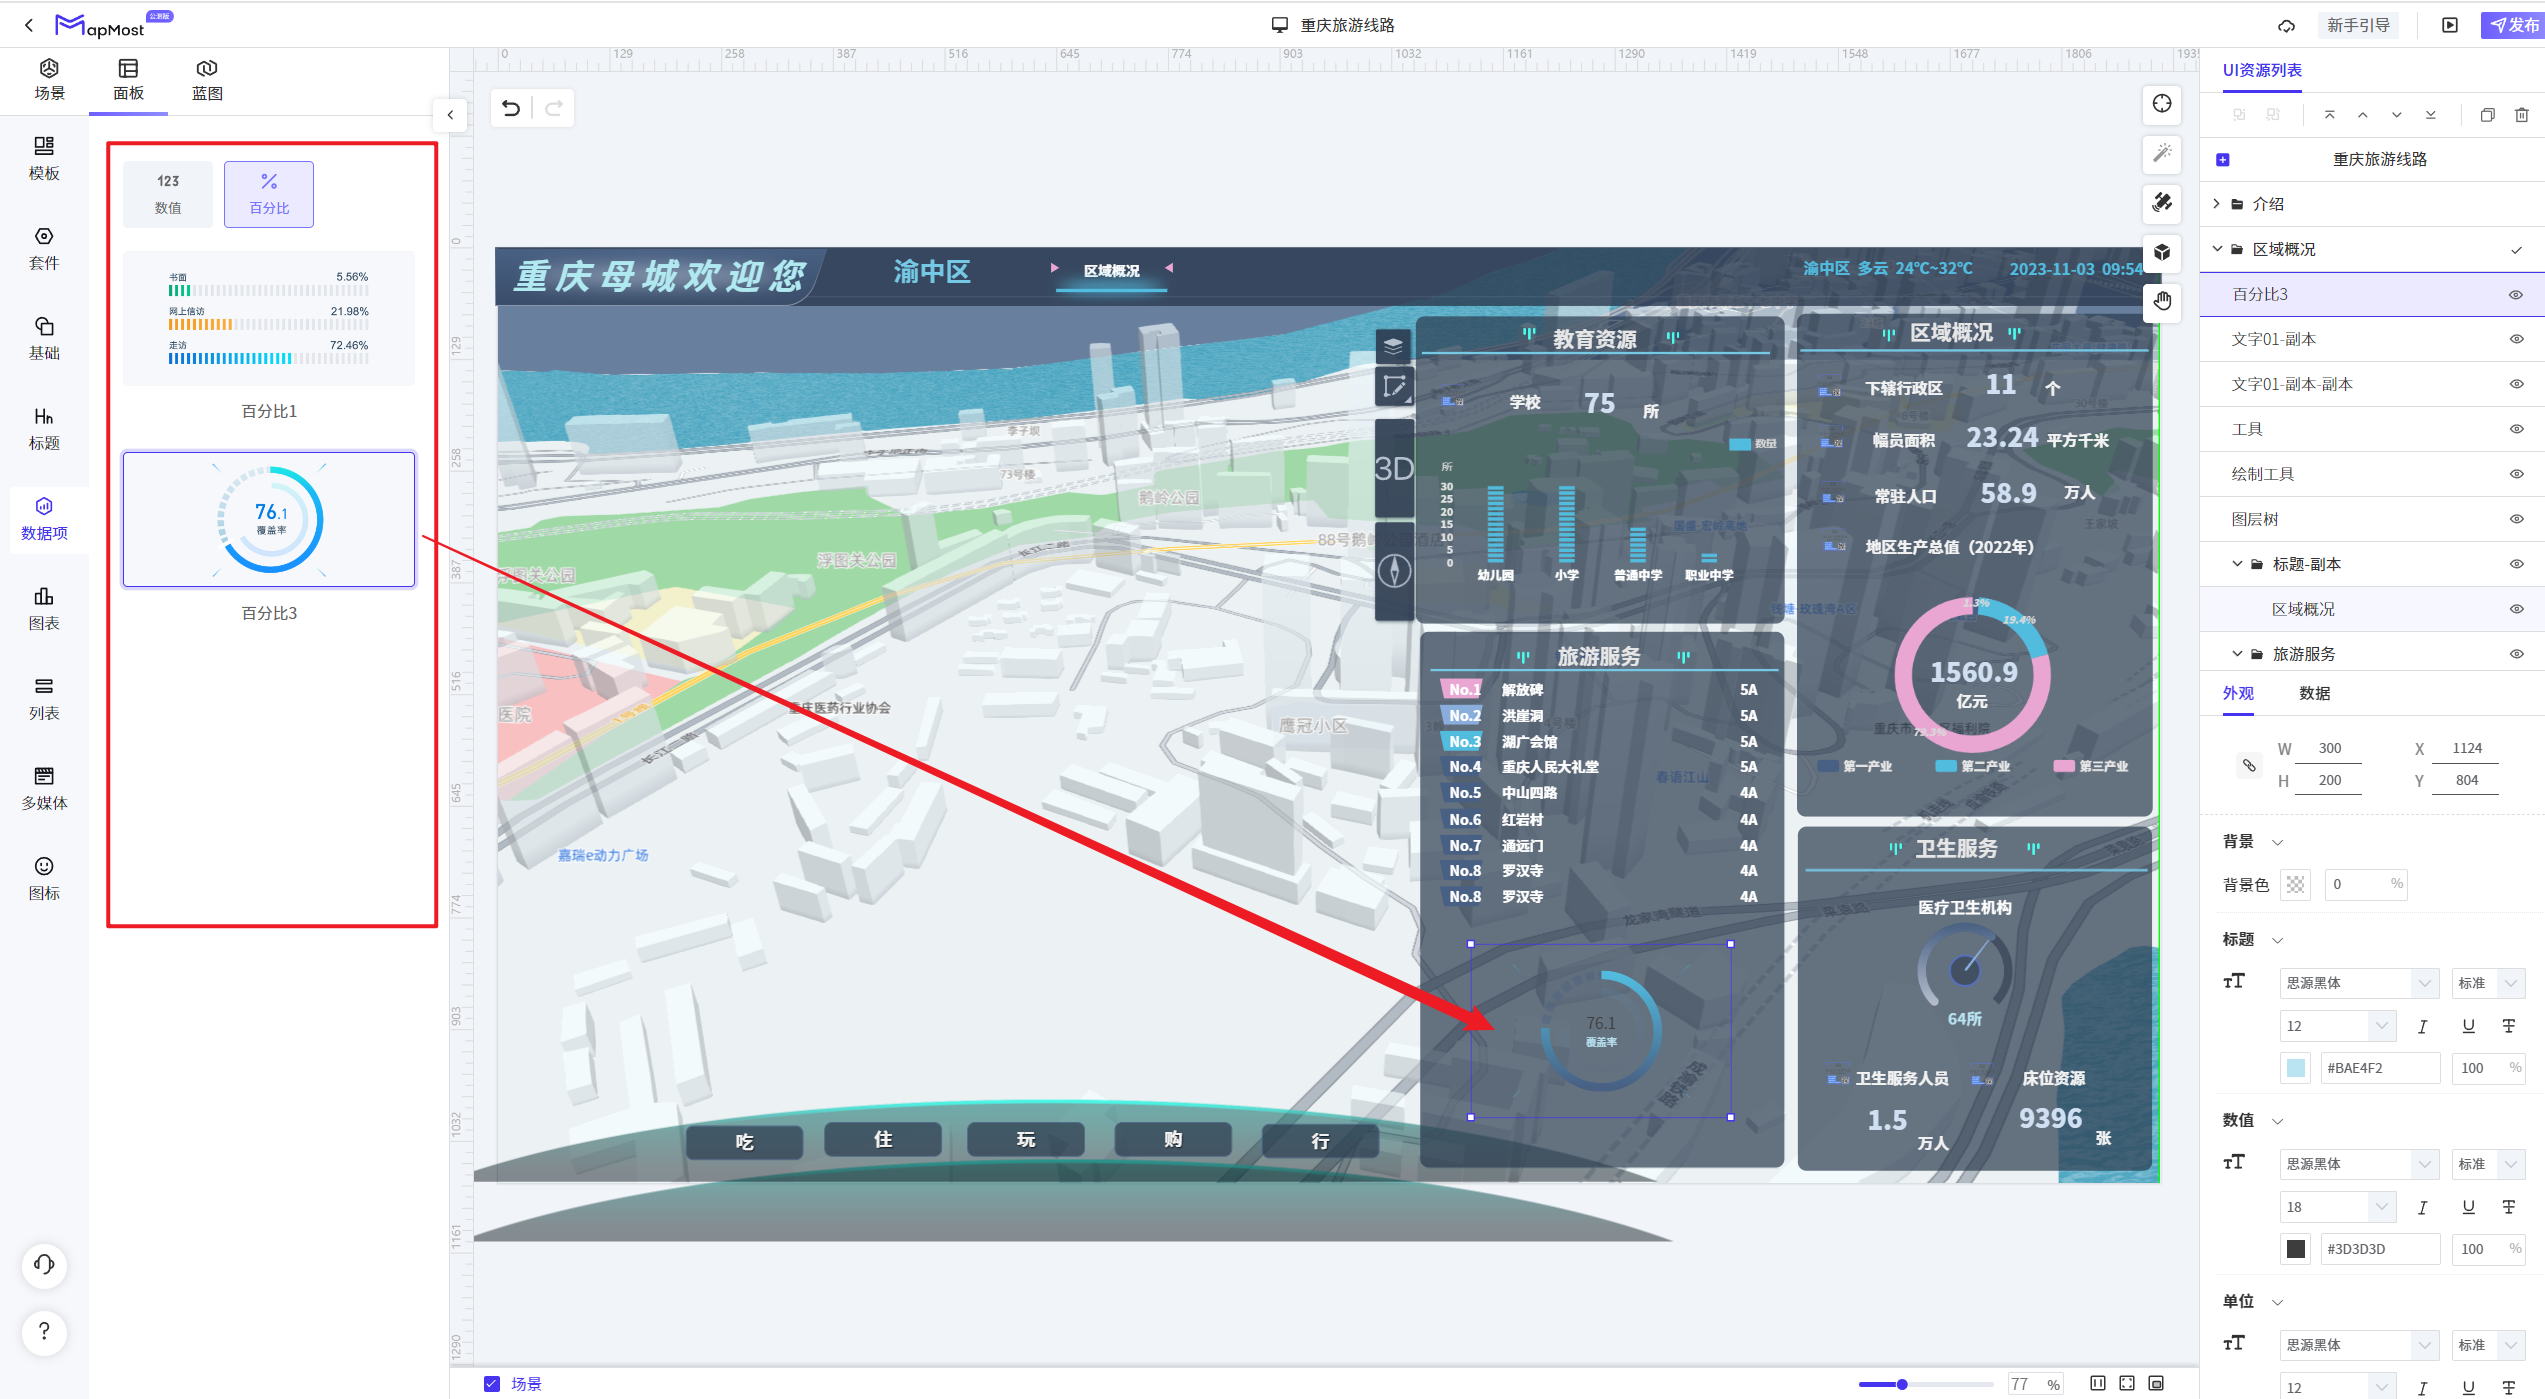
Task: Redo the last canvas action
Action: [554, 108]
